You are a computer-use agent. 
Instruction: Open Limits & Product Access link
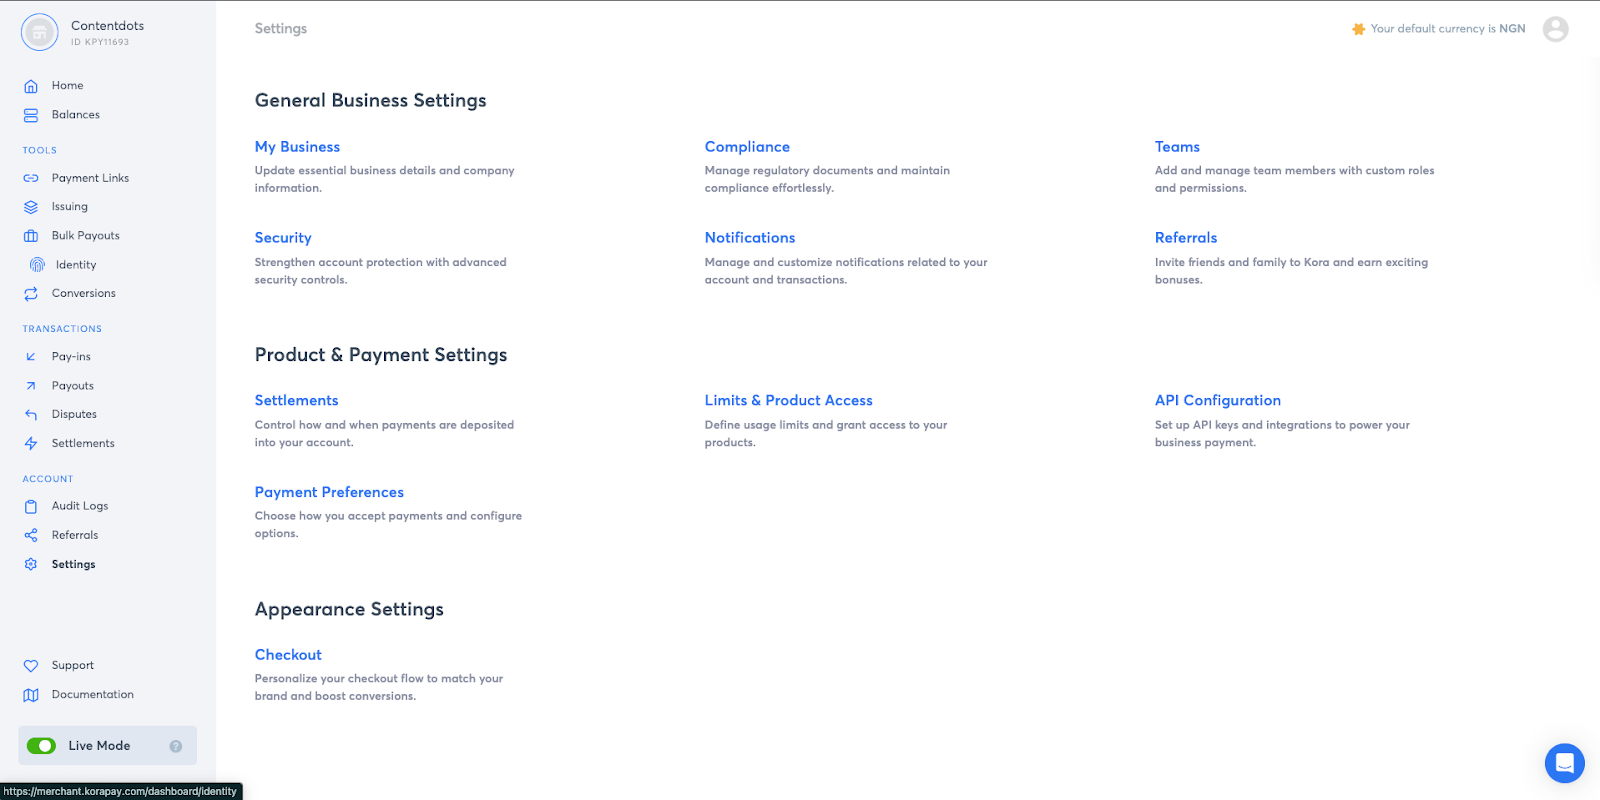pos(788,401)
